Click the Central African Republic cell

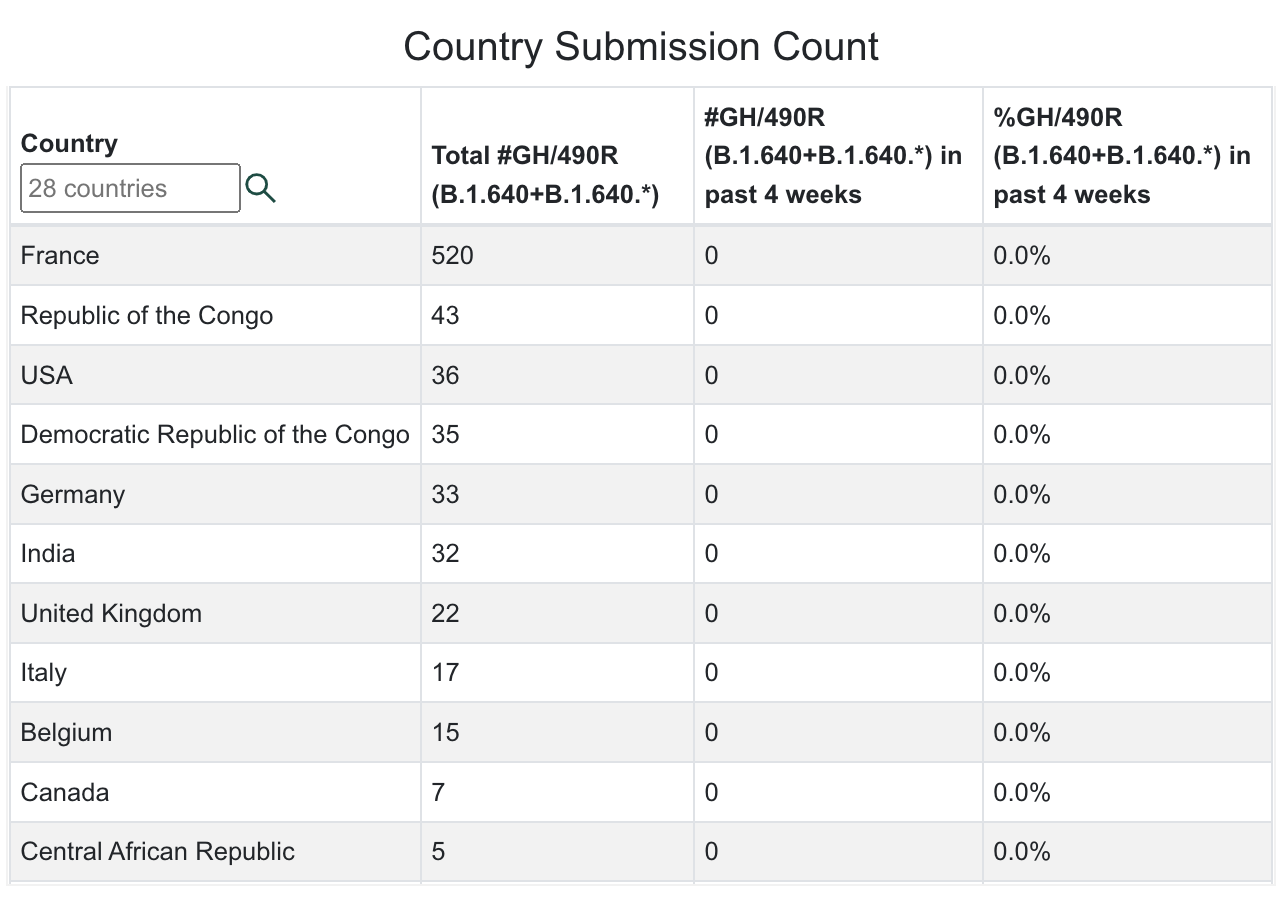pyautogui.click(x=158, y=852)
